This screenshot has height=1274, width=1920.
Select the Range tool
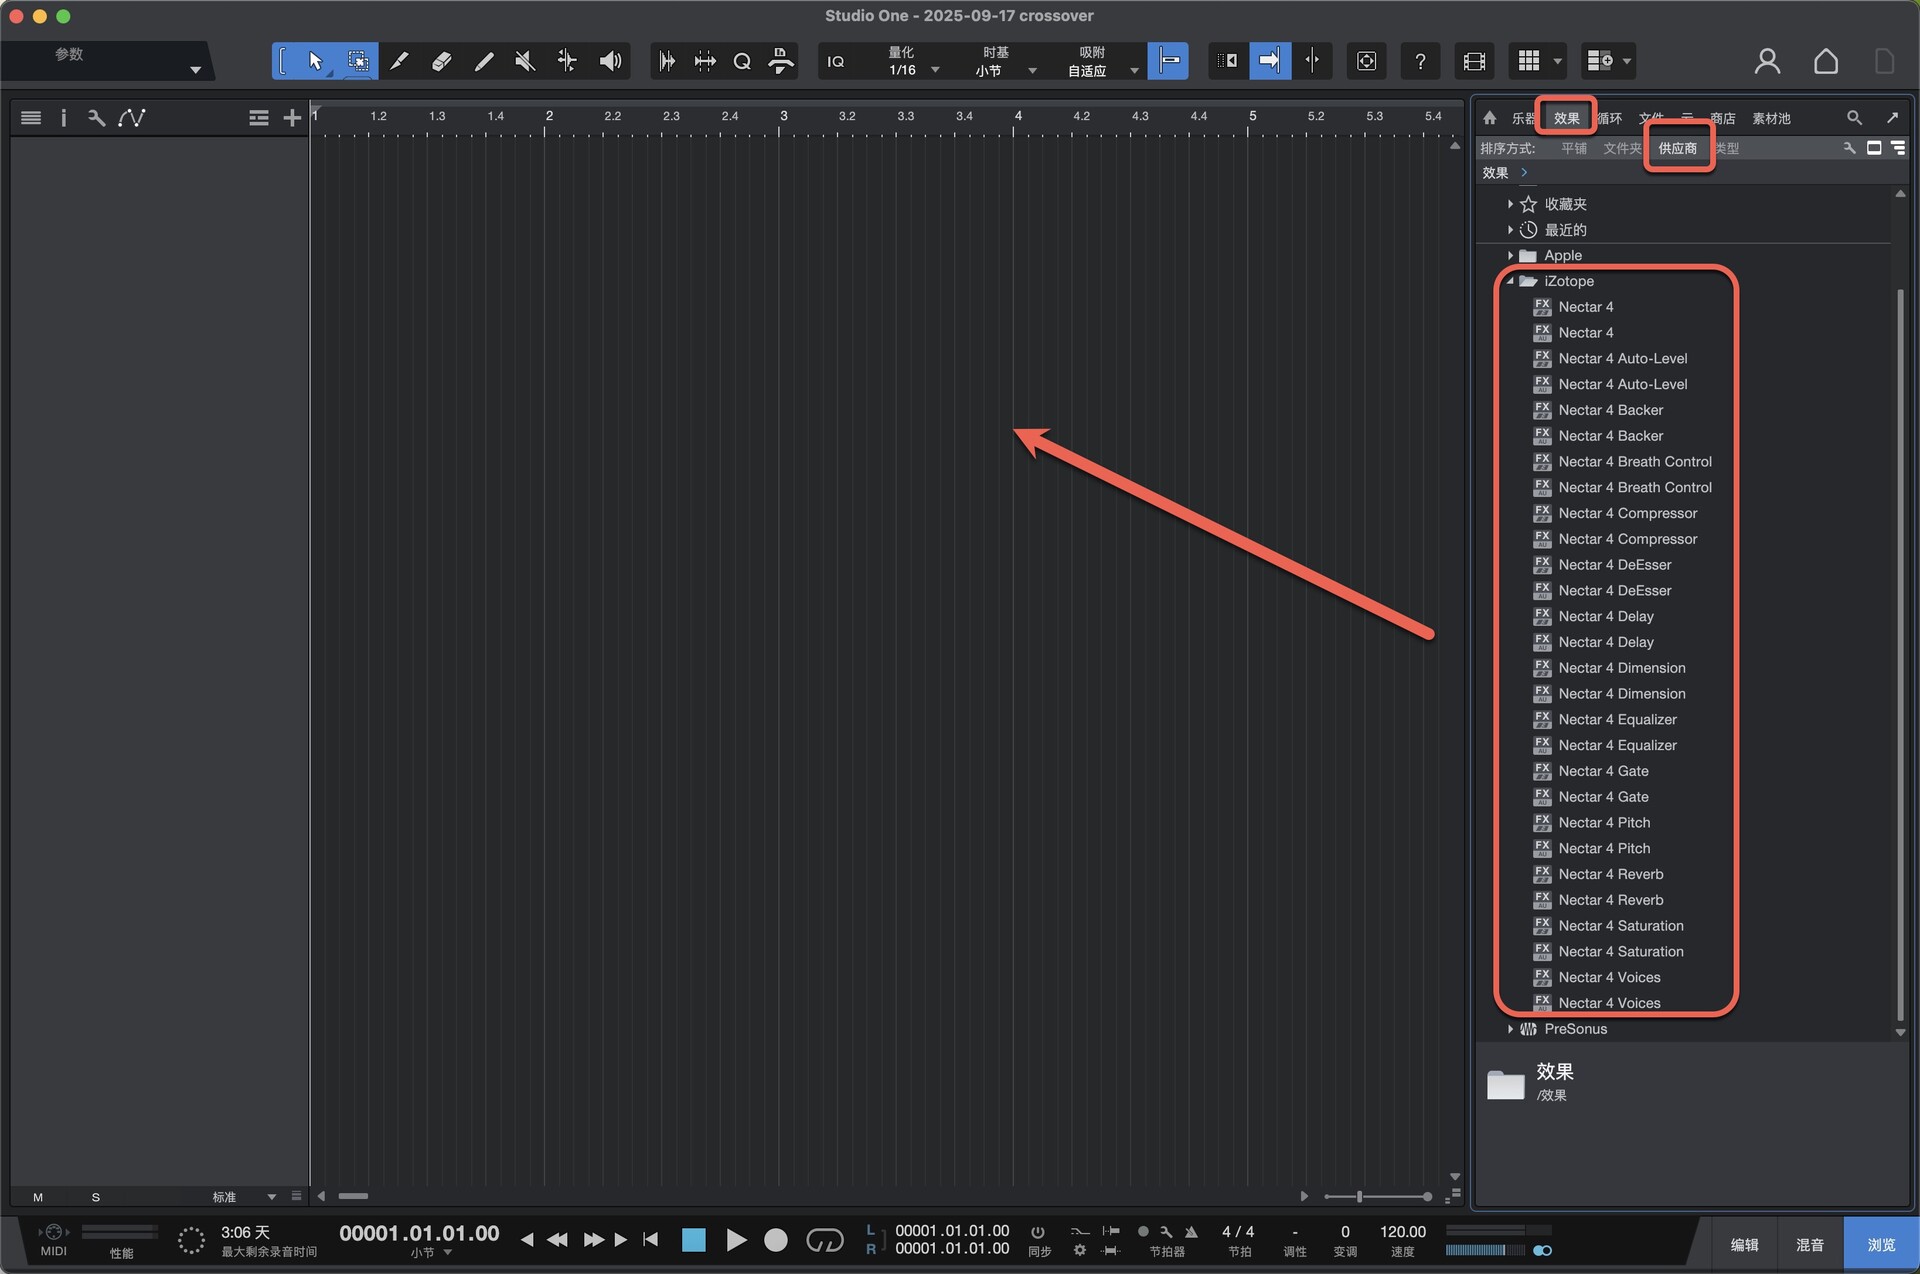coord(357,61)
